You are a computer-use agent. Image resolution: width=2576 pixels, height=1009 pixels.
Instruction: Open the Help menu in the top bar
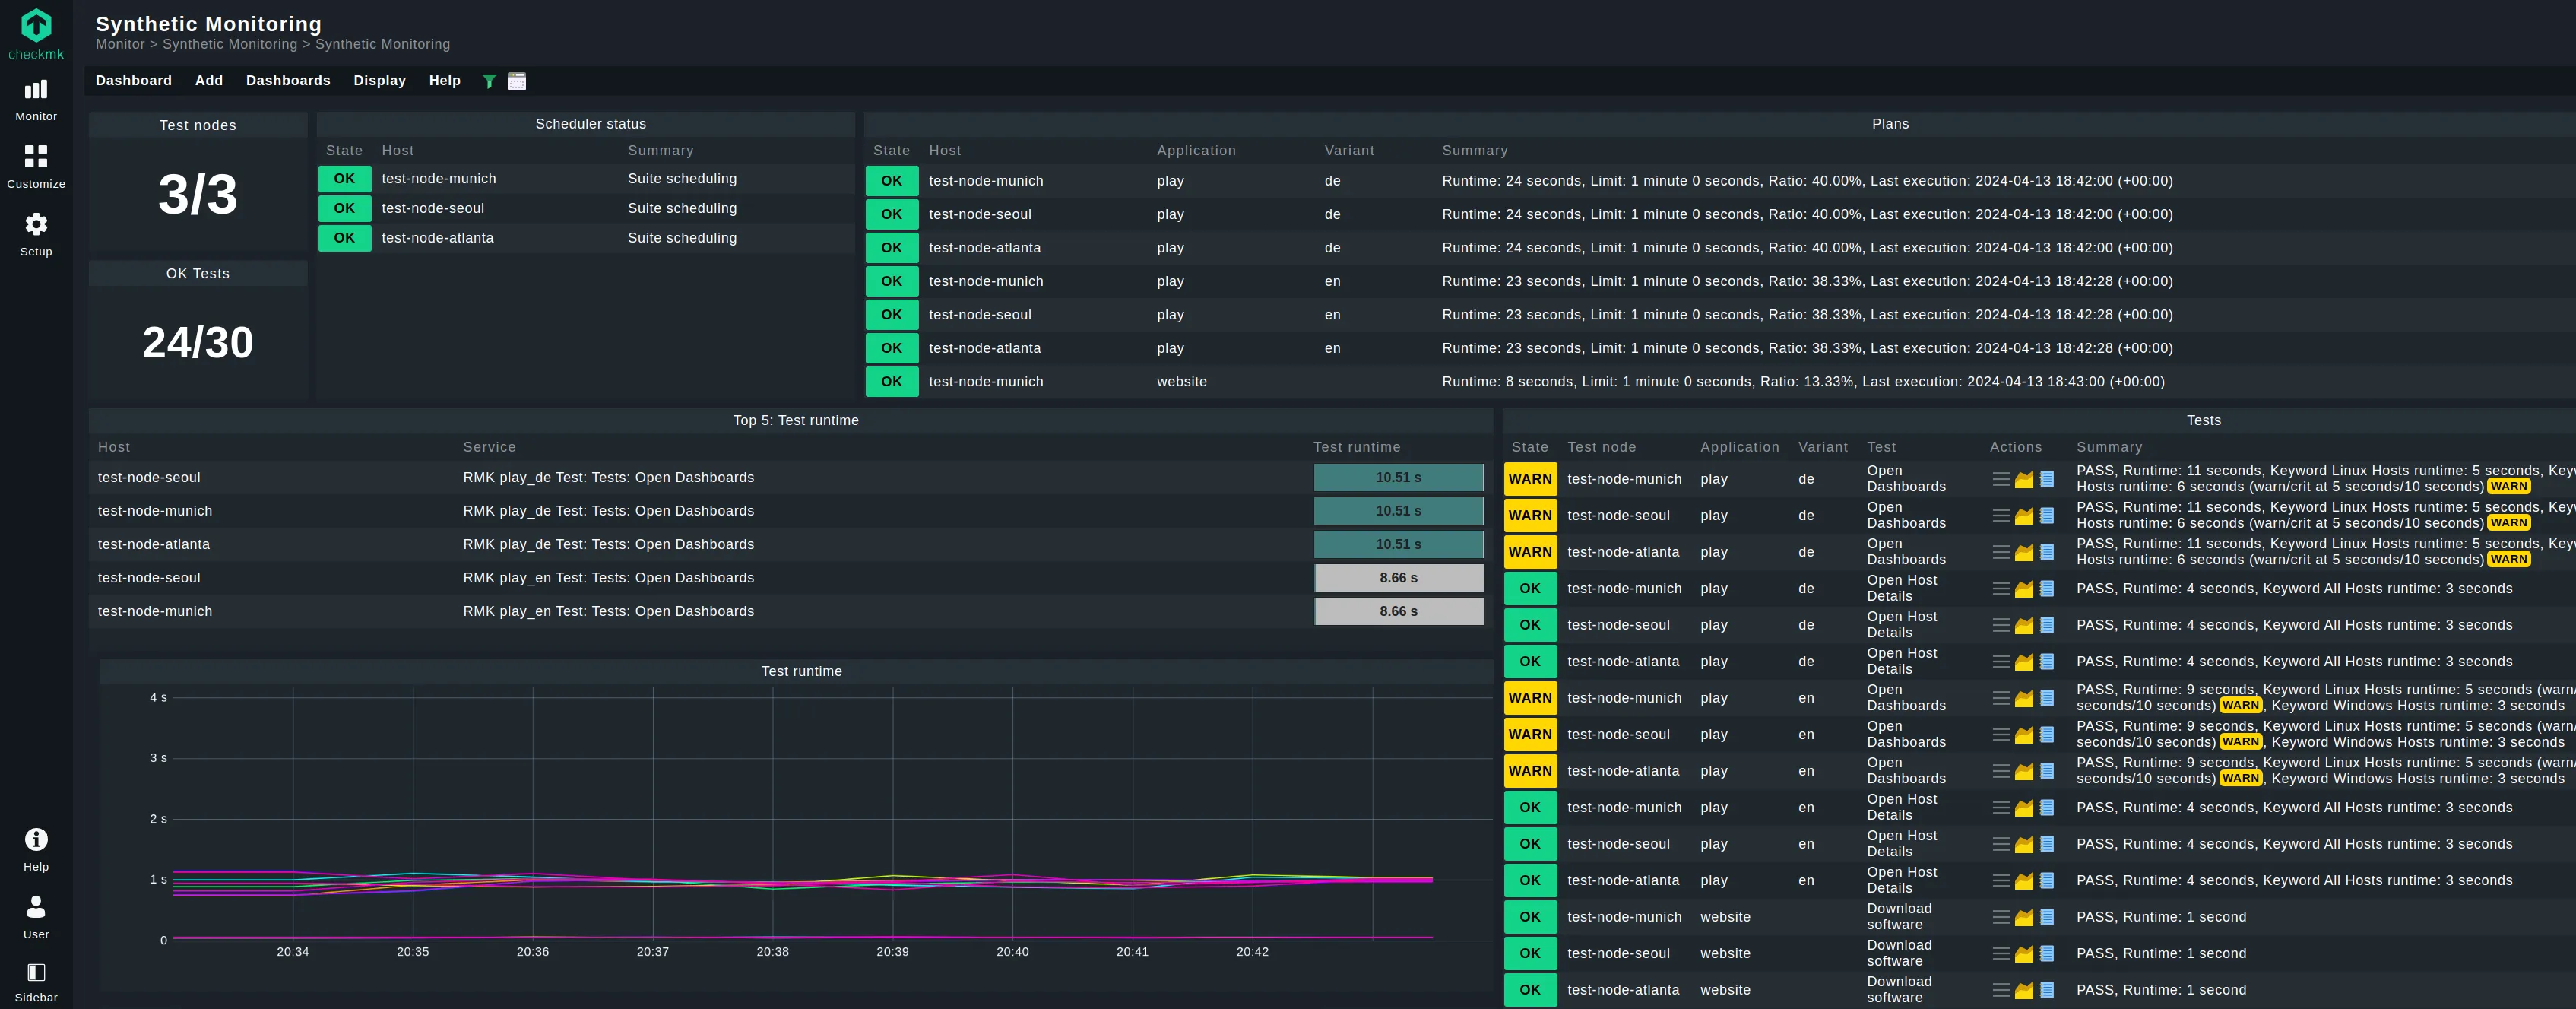pos(444,81)
